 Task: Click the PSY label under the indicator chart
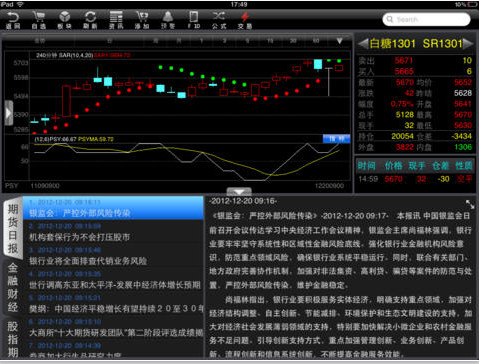[x=12, y=186]
